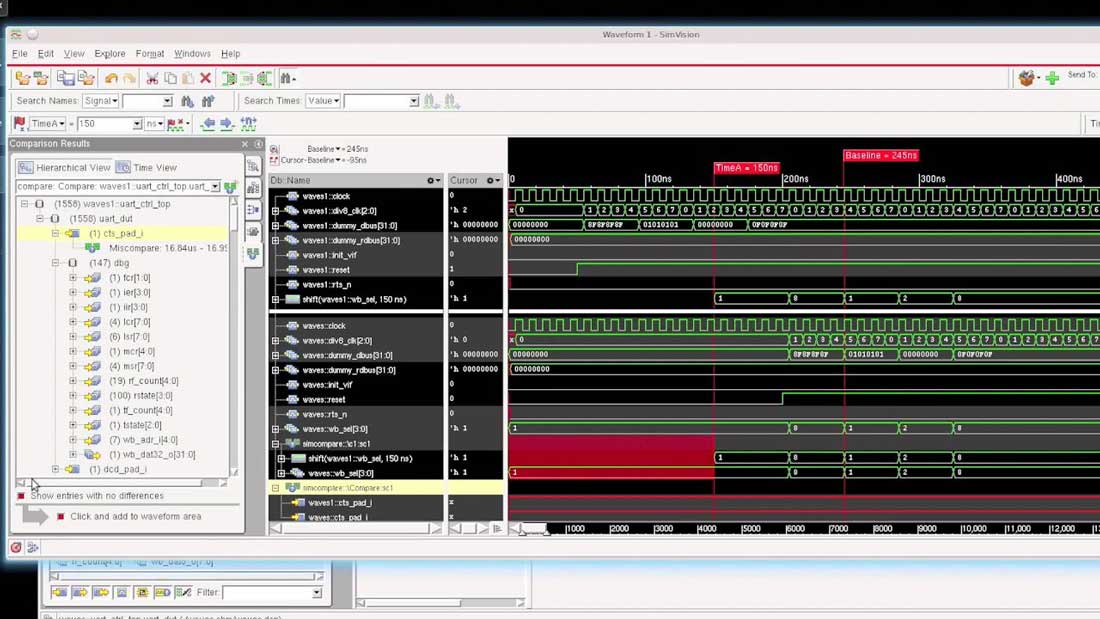The height and width of the screenshot is (619, 1100).
Task: Click the next-edge blue arrow icon
Action: pos(226,122)
